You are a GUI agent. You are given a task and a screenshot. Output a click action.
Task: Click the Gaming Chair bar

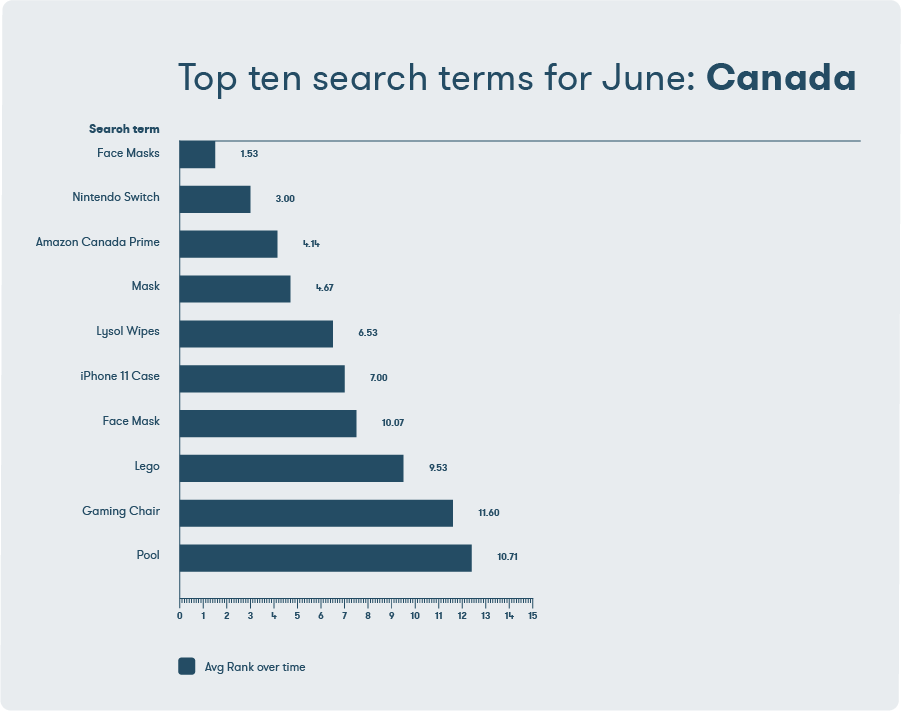click(x=316, y=513)
